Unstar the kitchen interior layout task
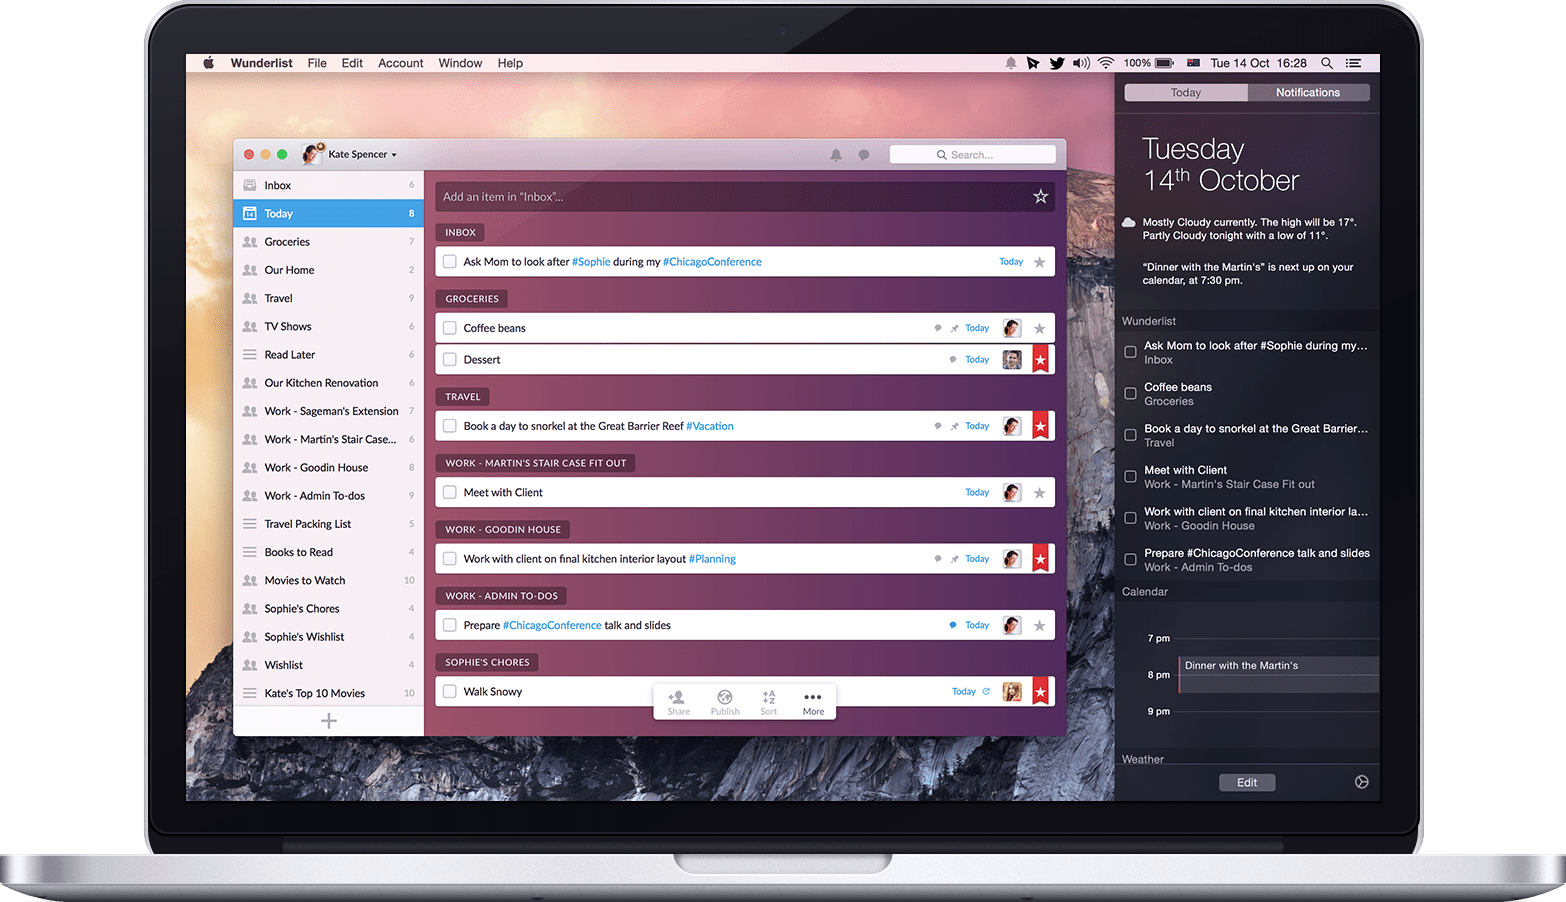 point(1041,559)
